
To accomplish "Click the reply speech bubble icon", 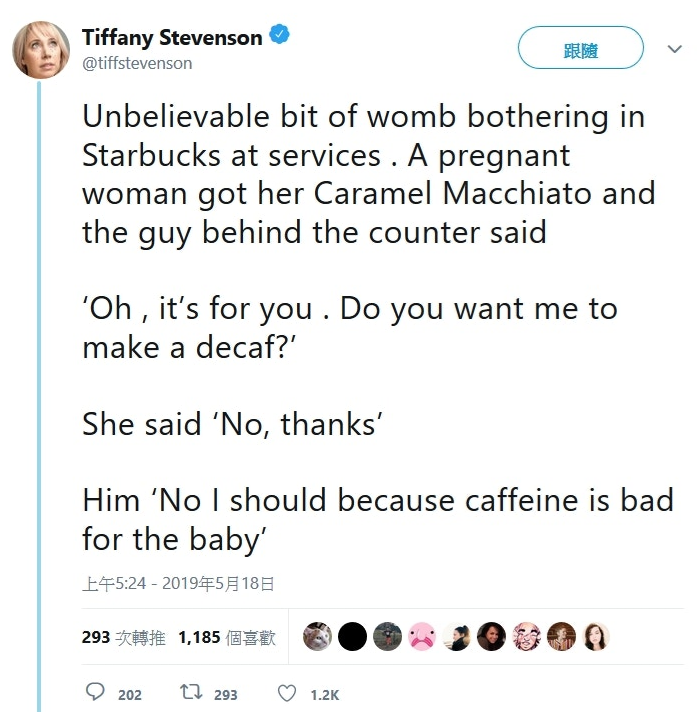I will (96, 693).
